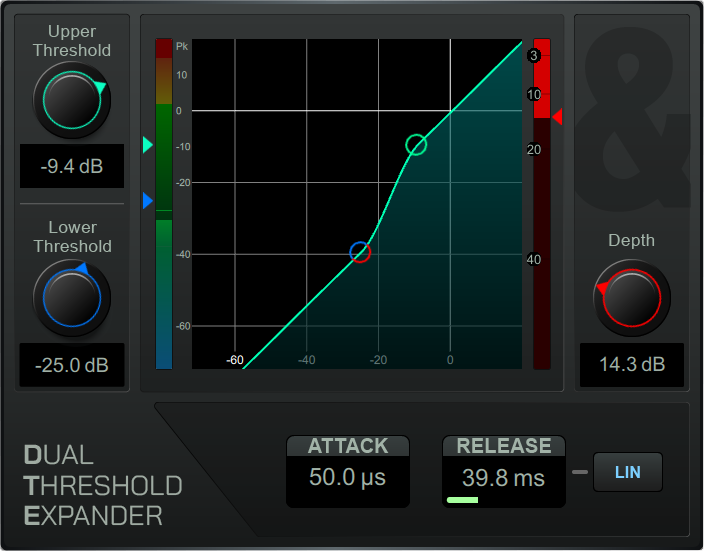Image resolution: width=704 pixels, height=551 pixels.
Task: Click the Lower Threshold label text
Action: tap(72, 237)
